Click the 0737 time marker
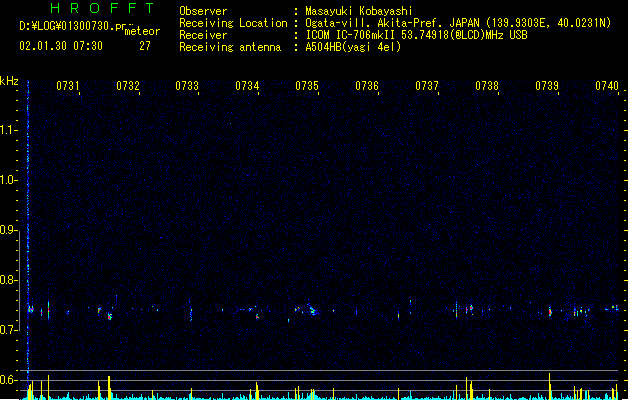629x400 pixels. click(427, 86)
